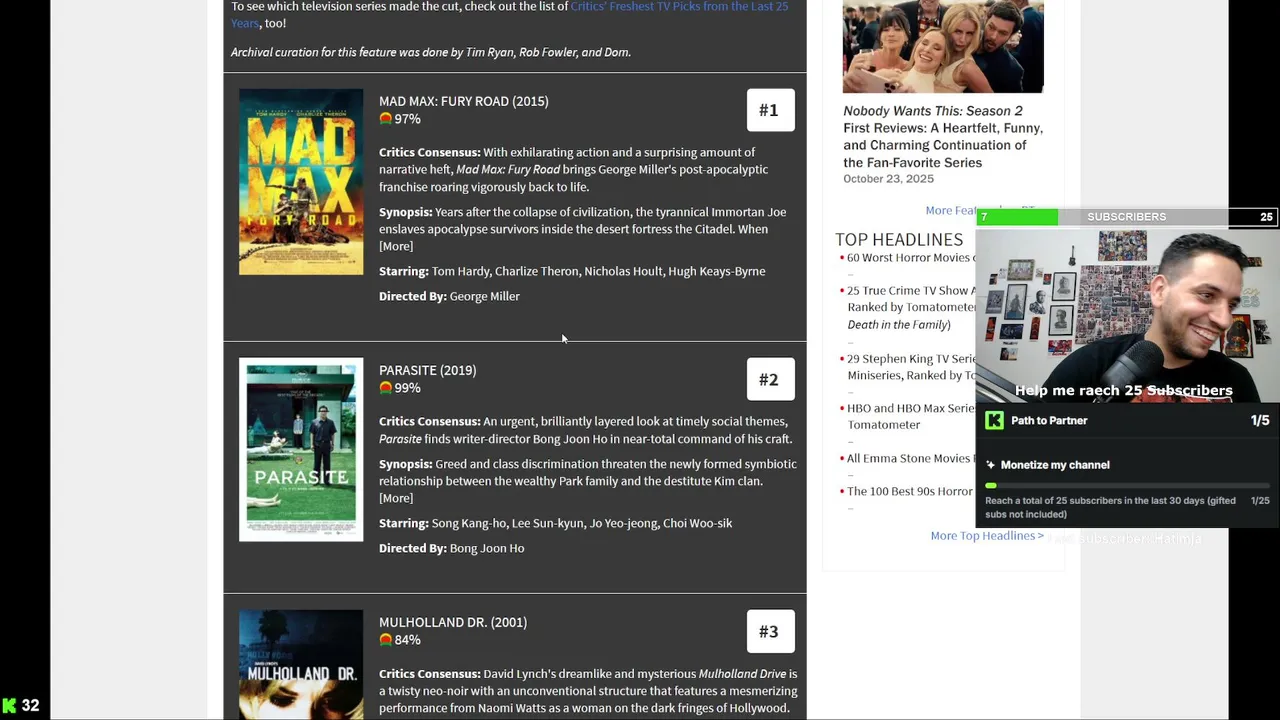1280x720 pixels.
Task: Open the Mulholland Dr. poster thumbnail
Action: point(301,664)
